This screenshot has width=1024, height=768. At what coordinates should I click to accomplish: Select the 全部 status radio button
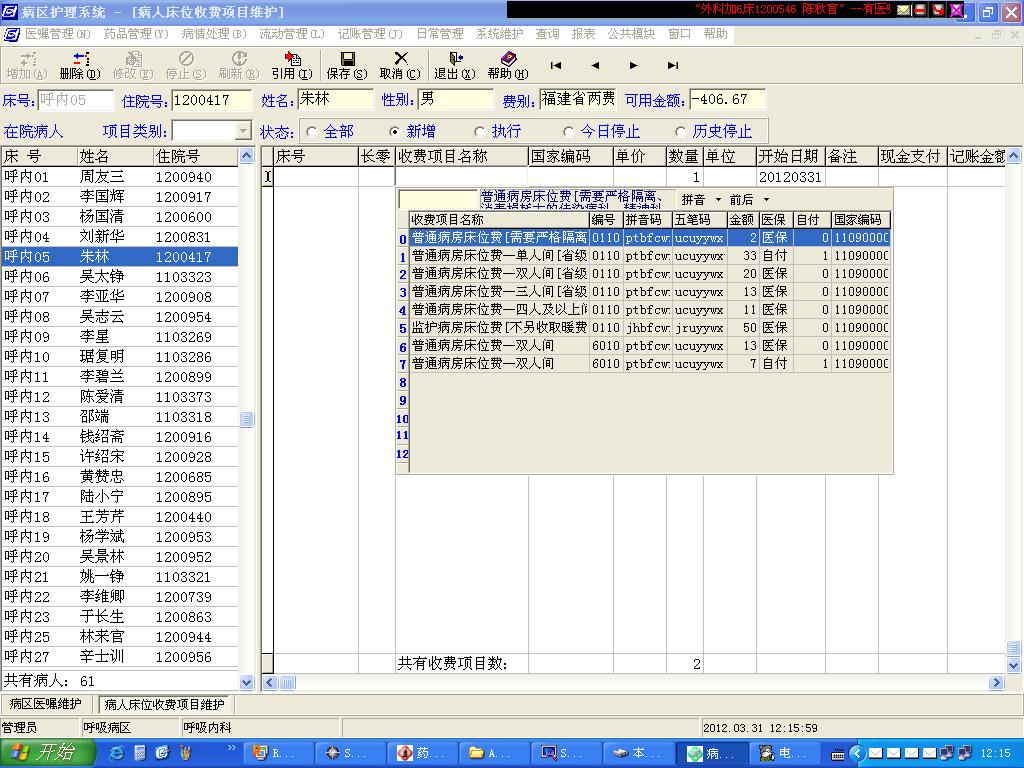click(312, 132)
